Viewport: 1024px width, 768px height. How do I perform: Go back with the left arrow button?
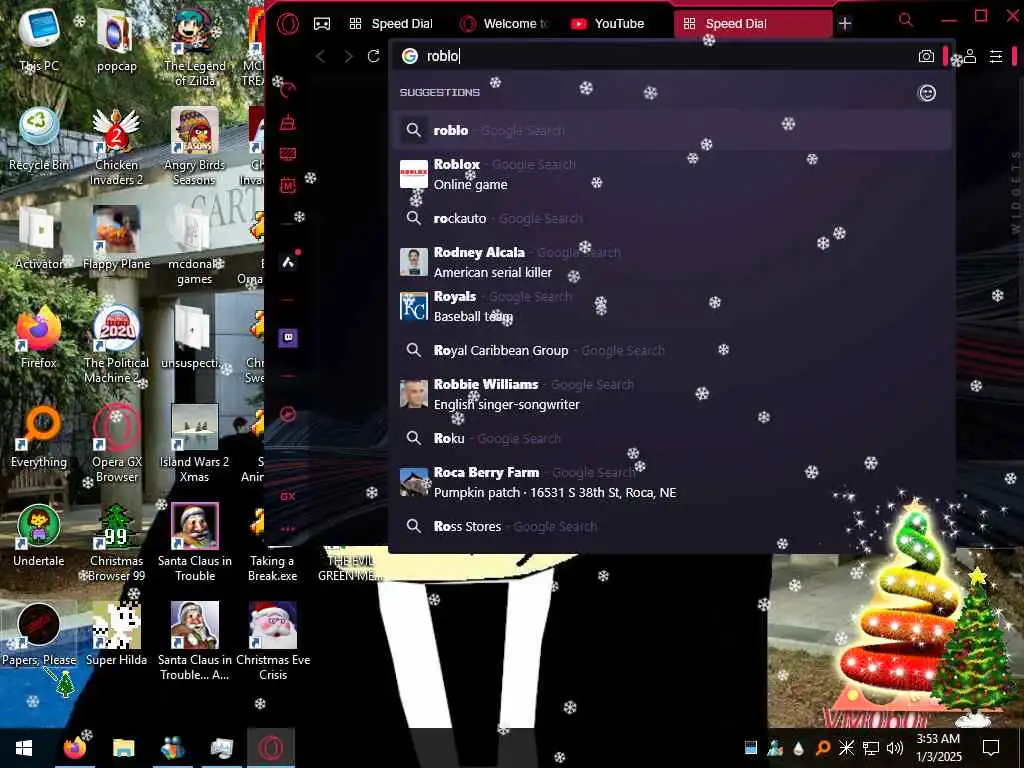pyautogui.click(x=321, y=56)
